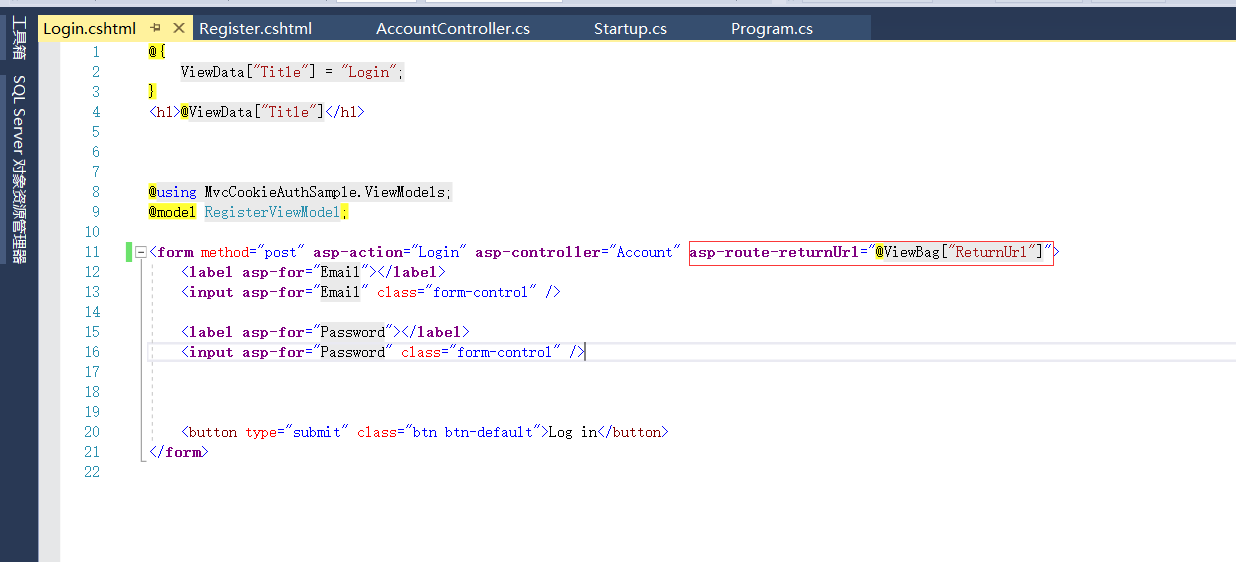Viewport: 1236px width, 562px height.
Task: Click "Log in" button text on line 20
Action: [x=572, y=432]
